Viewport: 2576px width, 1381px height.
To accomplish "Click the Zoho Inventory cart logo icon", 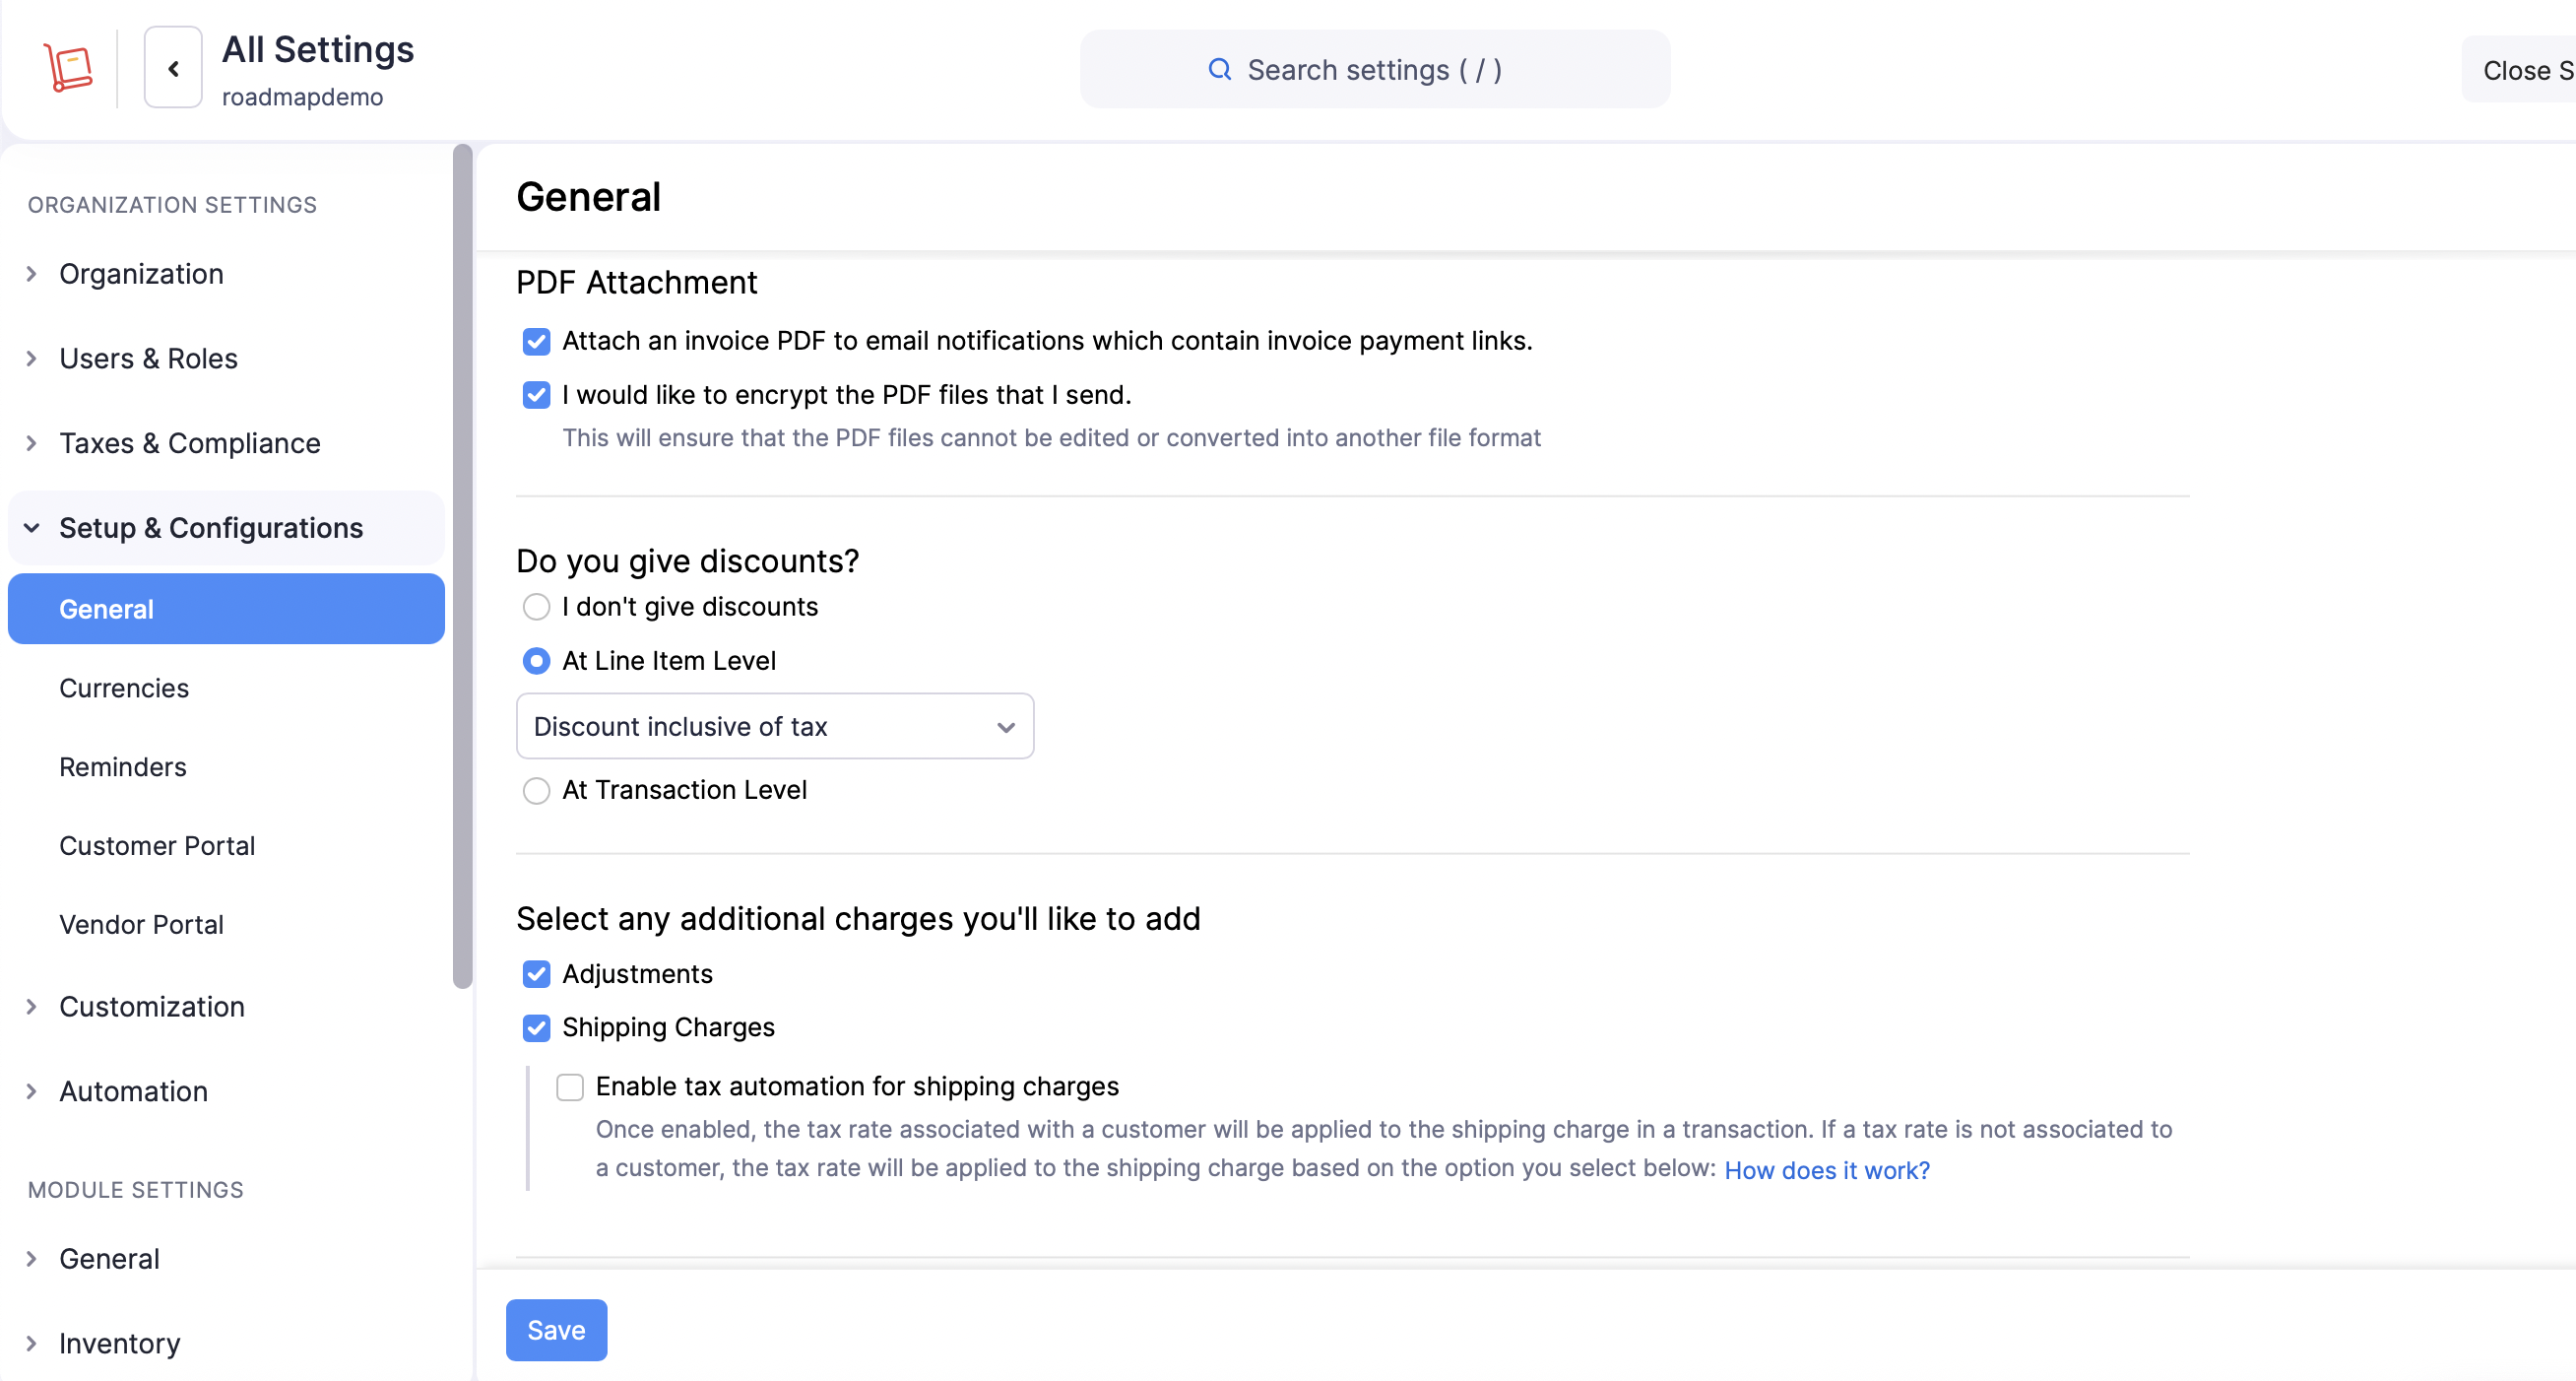I will click(68, 68).
